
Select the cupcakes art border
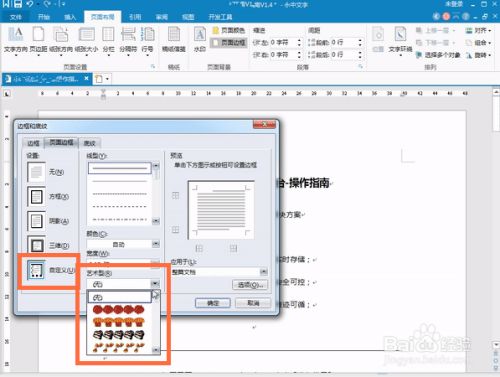(119, 322)
